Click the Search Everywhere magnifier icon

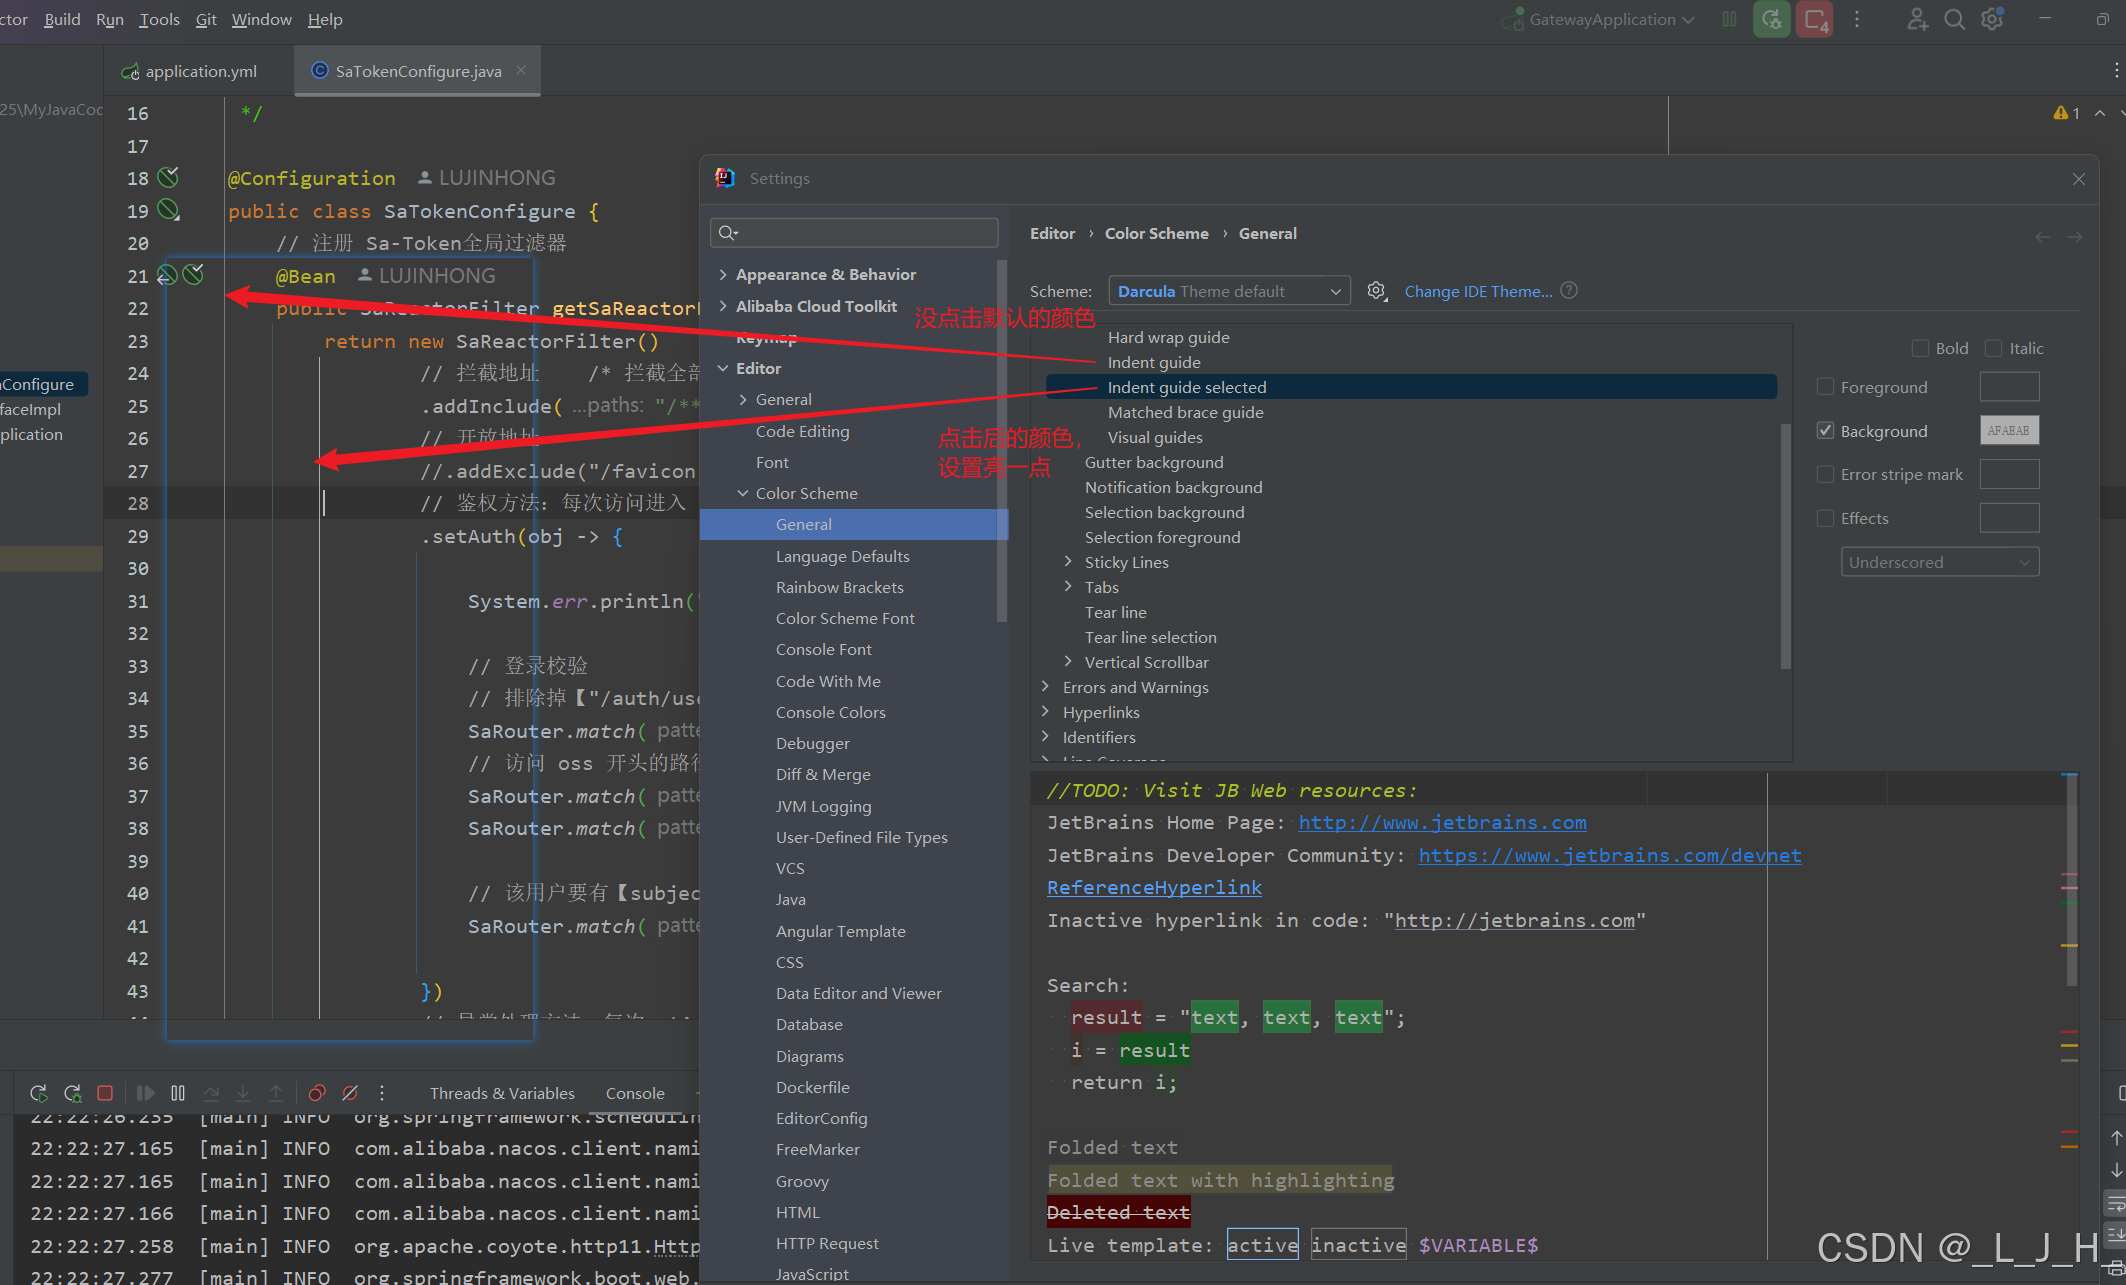[1954, 19]
